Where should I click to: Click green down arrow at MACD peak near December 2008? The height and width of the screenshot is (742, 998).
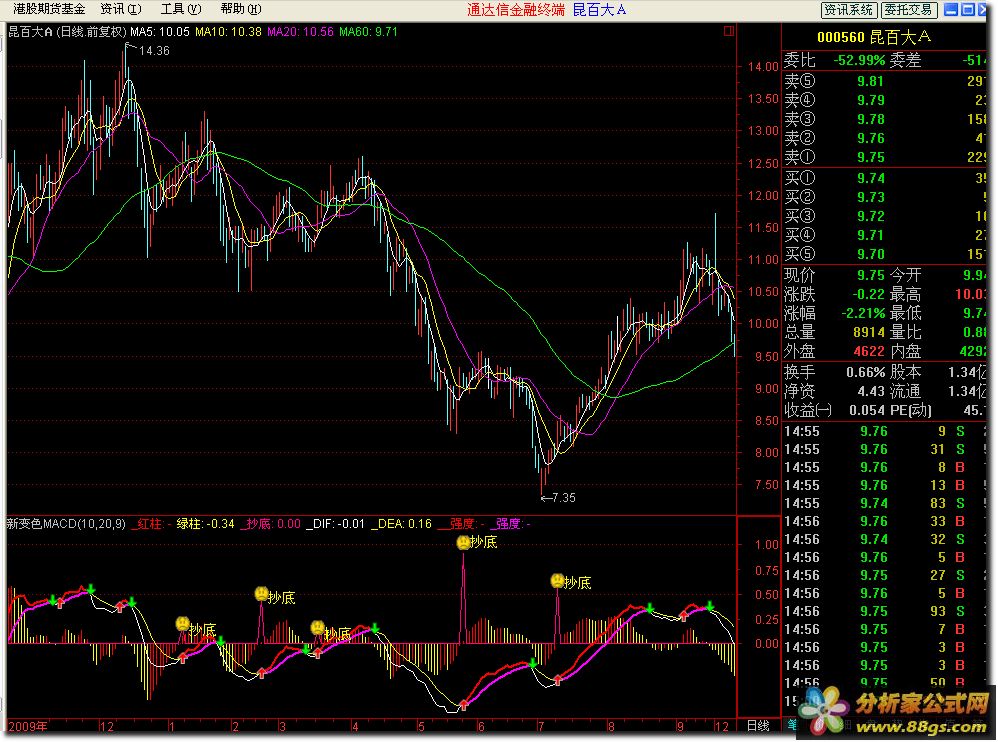[90, 588]
